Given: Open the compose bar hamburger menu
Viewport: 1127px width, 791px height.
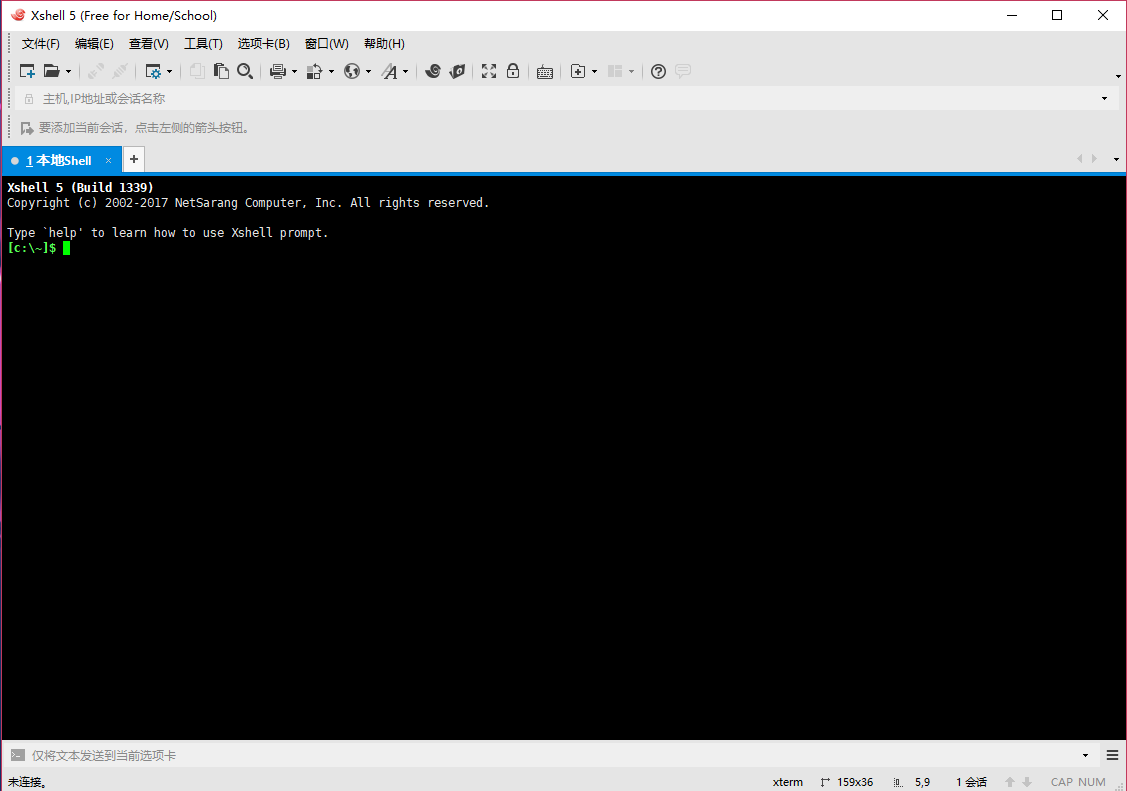Looking at the screenshot, I should click(x=1113, y=755).
